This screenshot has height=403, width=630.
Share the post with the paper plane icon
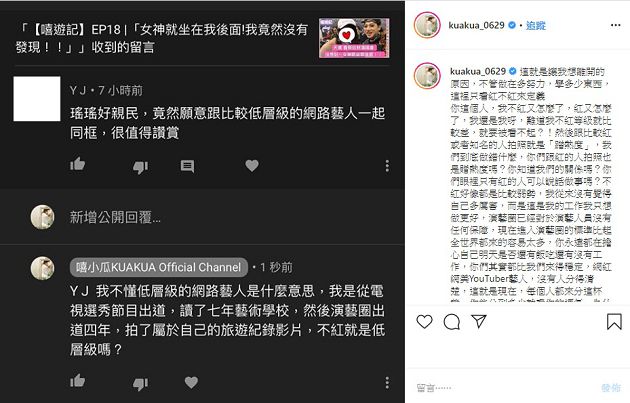point(479,321)
